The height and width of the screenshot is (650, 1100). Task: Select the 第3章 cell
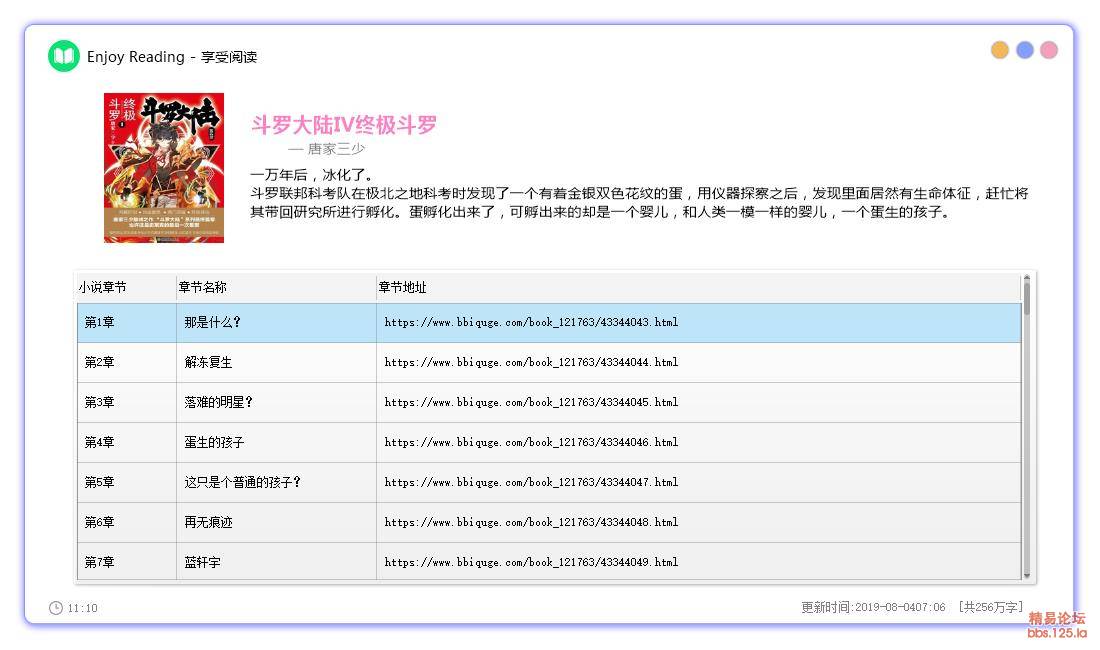126,402
